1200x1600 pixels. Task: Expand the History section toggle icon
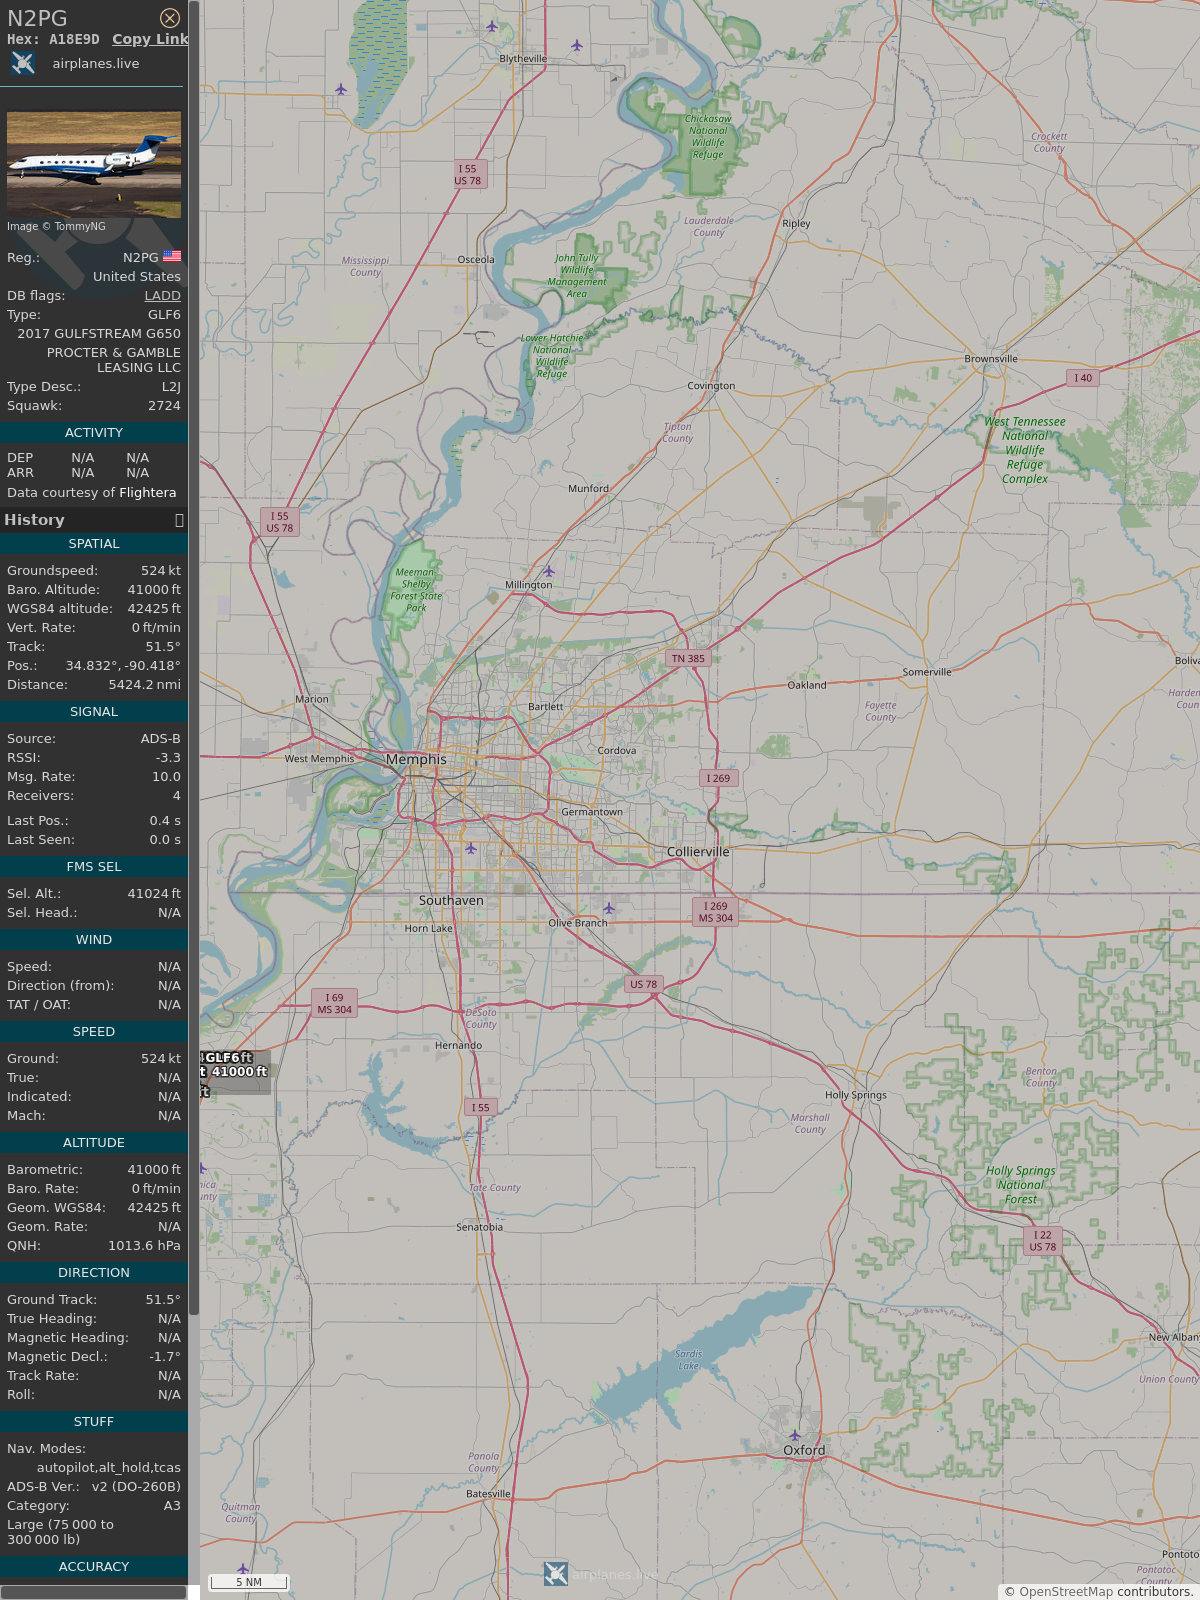tap(179, 520)
